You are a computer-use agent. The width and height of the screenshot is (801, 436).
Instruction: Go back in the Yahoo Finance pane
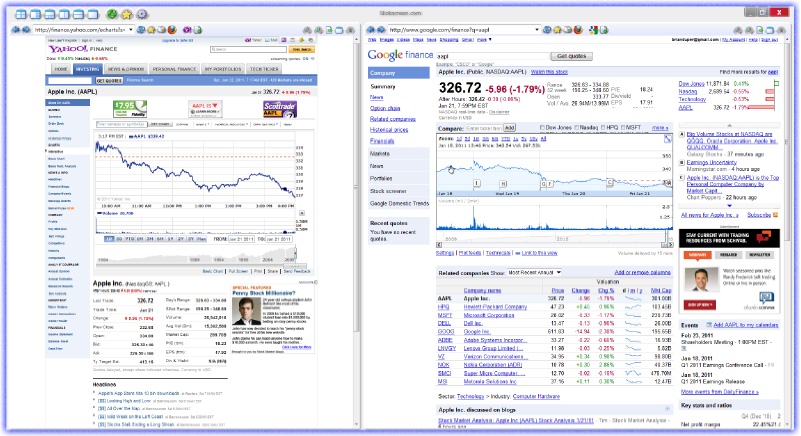pos(16,30)
